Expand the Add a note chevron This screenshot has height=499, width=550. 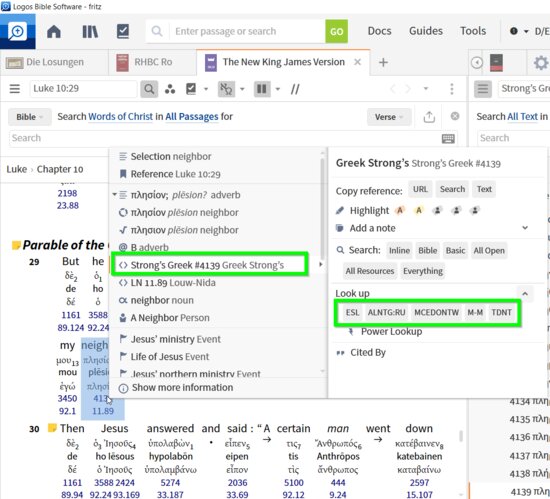(525, 228)
